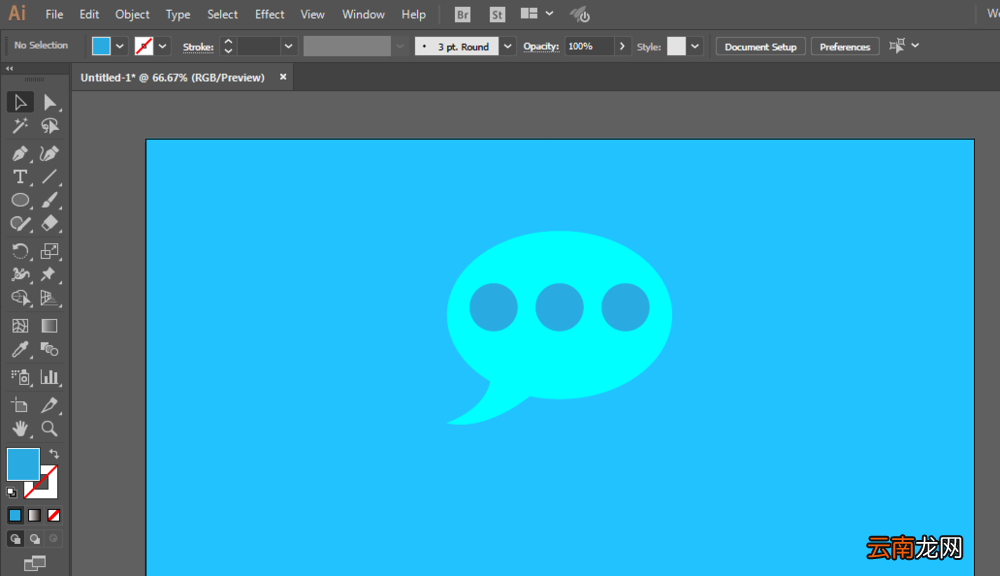This screenshot has height=576, width=1000.
Task: Select the Eraser tool
Action: click(49, 224)
